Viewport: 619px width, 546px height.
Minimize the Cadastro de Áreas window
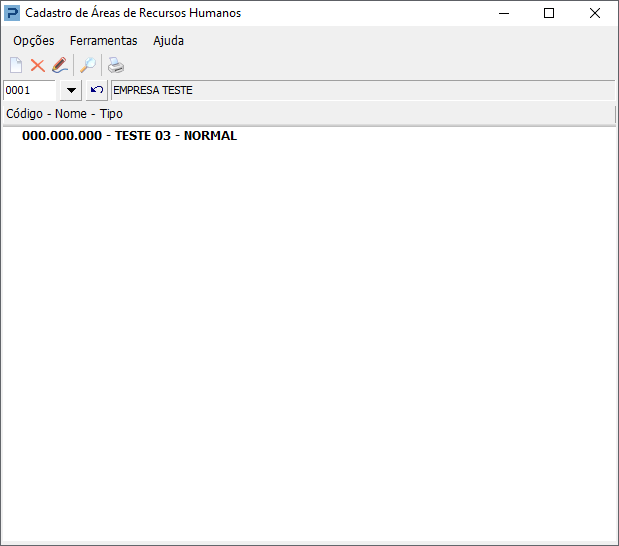pyautogui.click(x=504, y=13)
